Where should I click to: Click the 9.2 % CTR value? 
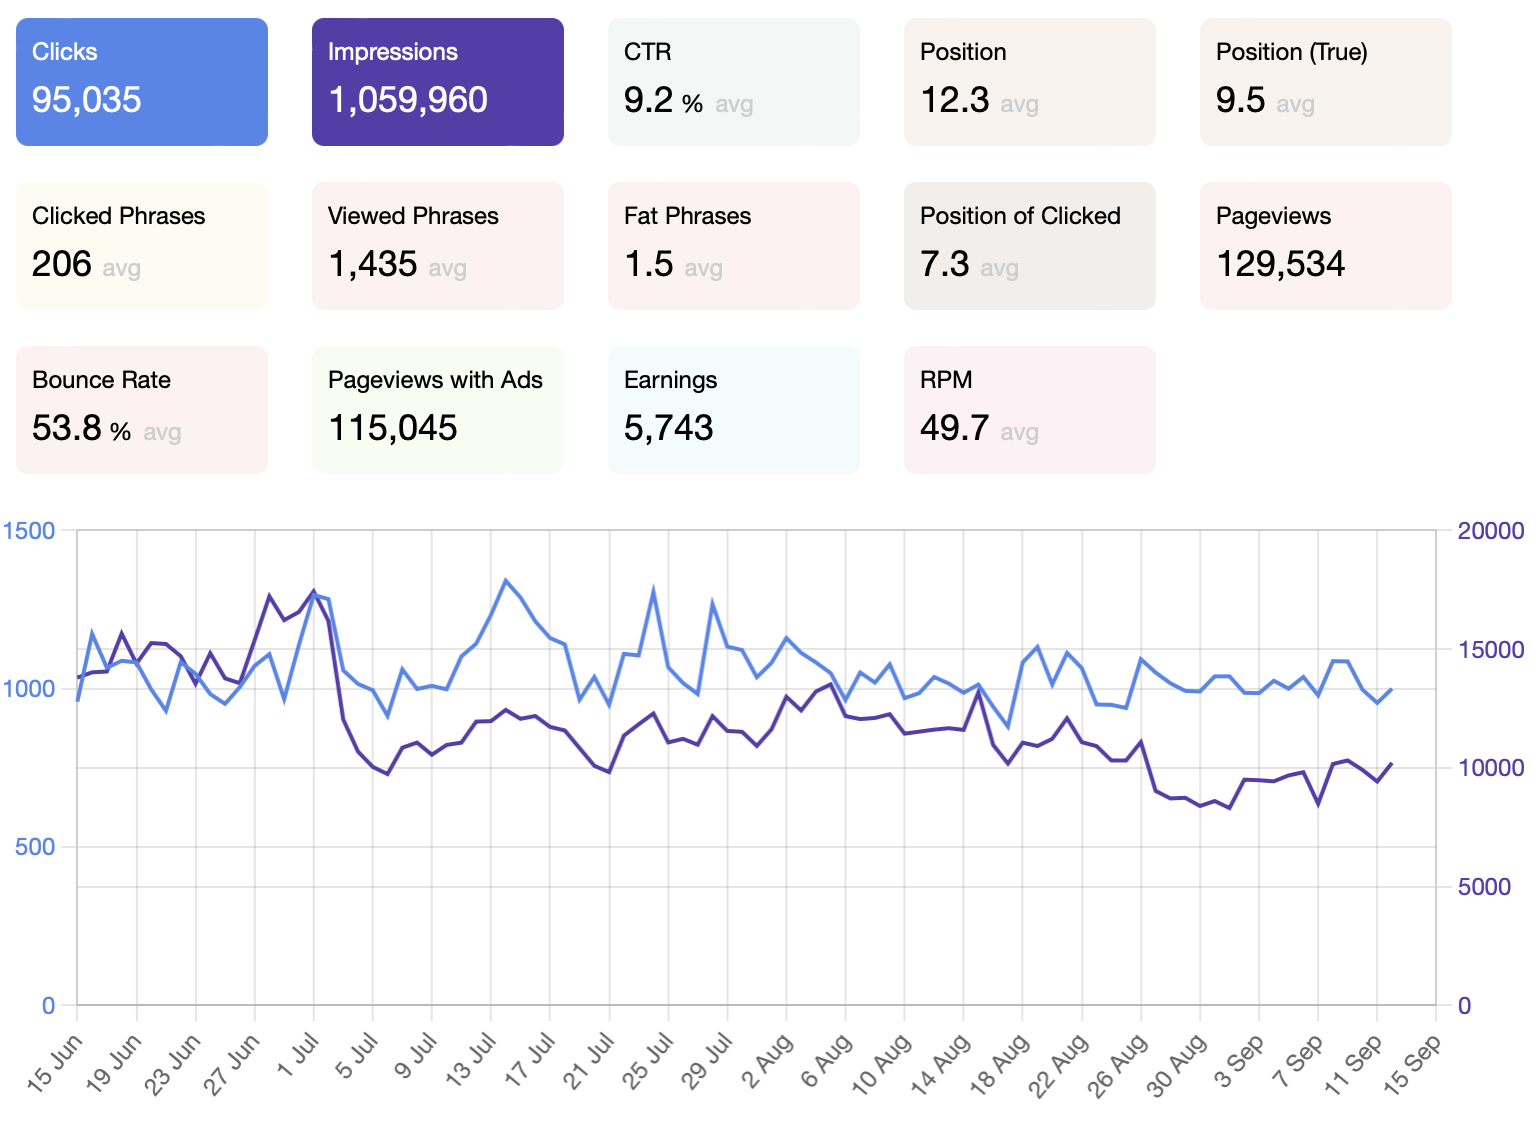pyautogui.click(x=664, y=100)
